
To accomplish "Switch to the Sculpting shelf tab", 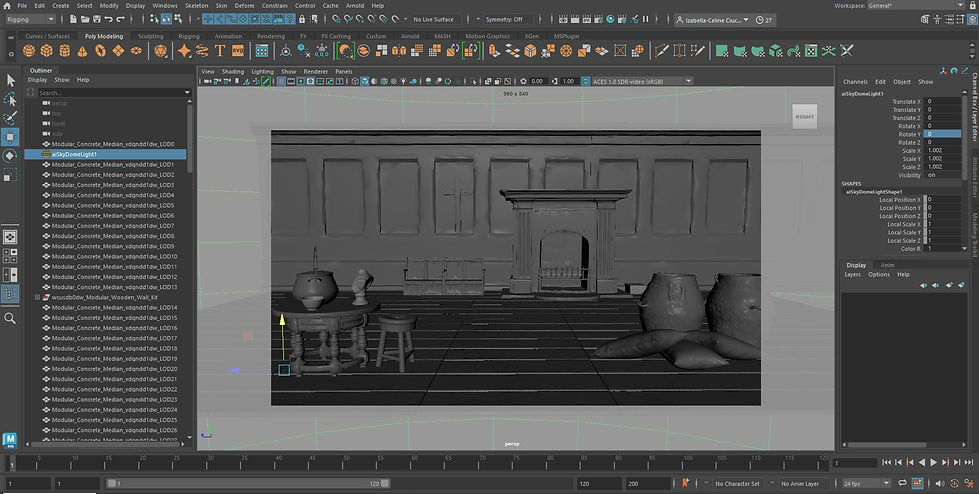I will (150, 36).
